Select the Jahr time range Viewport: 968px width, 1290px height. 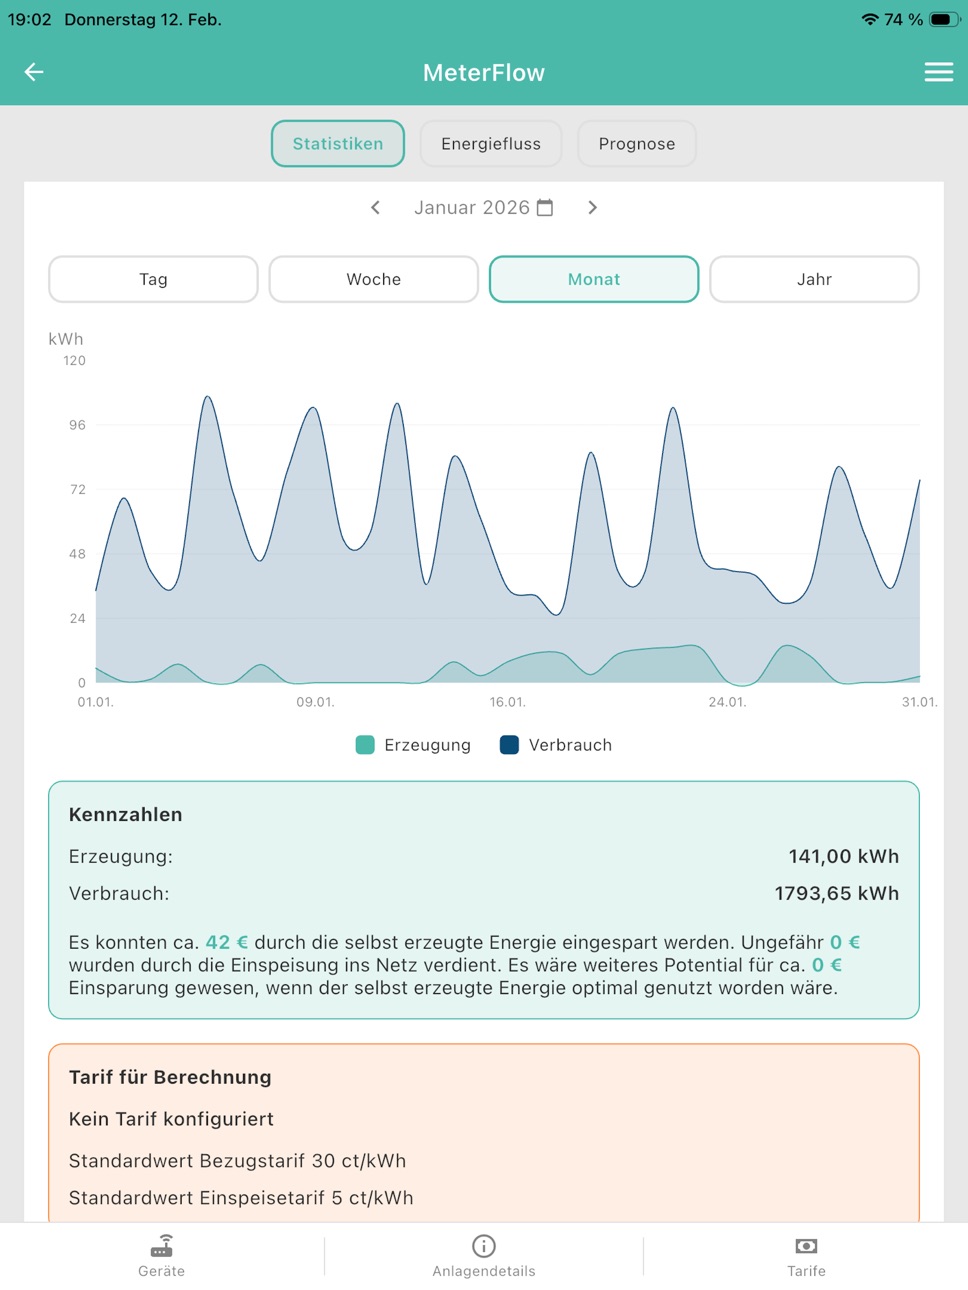click(814, 279)
